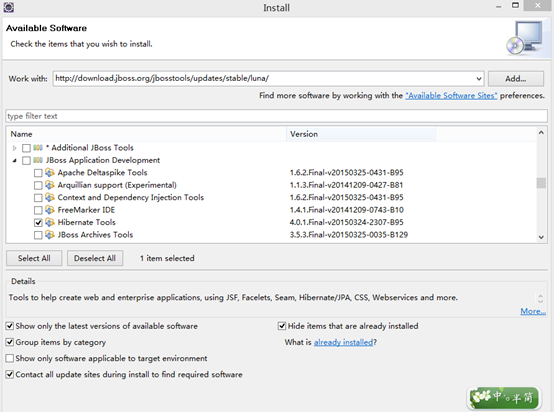Click the Hibernate Tools feature icon
The height and width of the screenshot is (412, 554).
point(50,222)
